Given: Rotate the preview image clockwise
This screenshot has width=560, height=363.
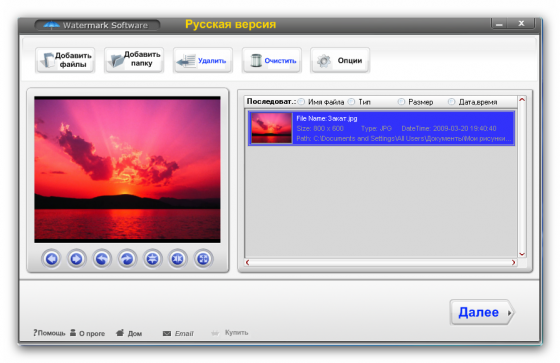Looking at the screenshot, I should coord(127,259).
